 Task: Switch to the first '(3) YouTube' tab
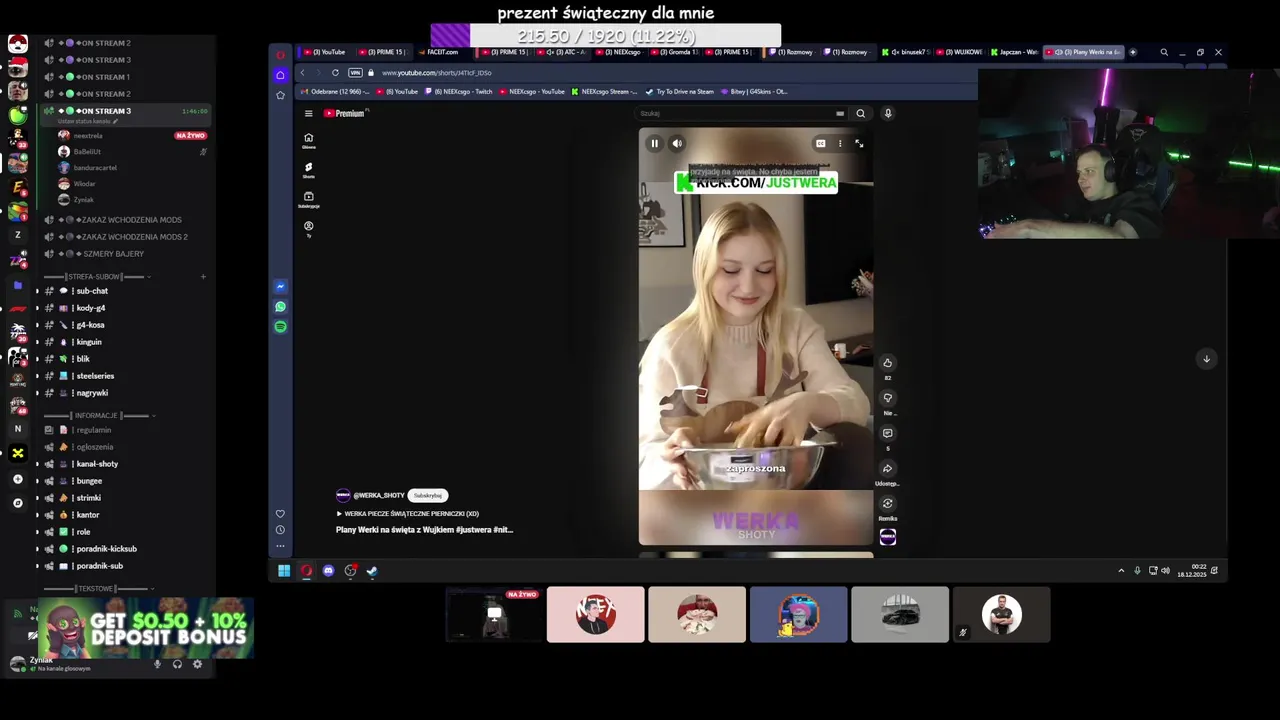(x=325, y=52)
